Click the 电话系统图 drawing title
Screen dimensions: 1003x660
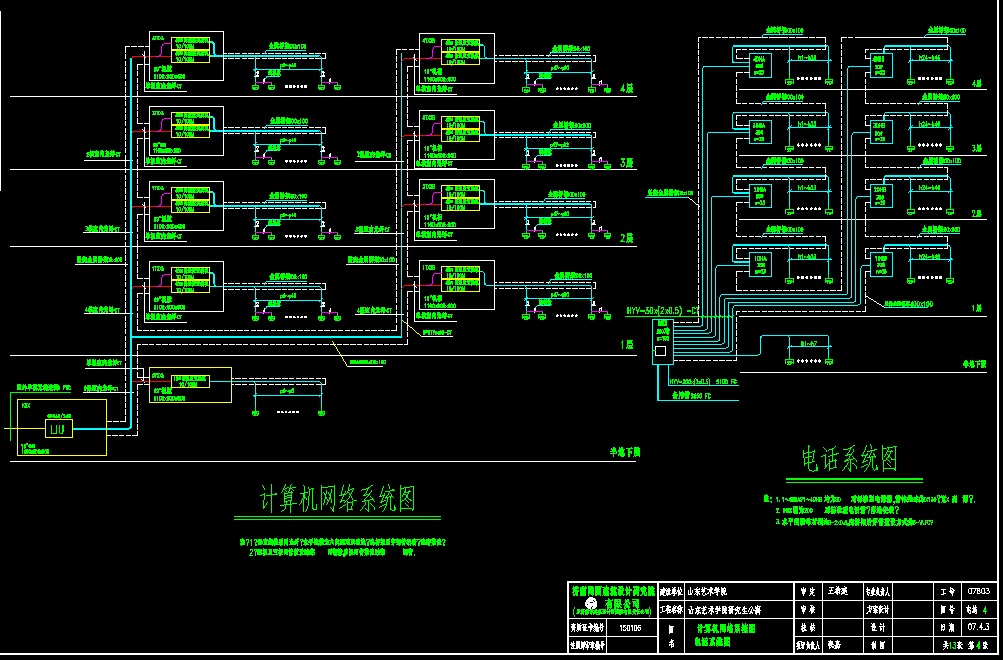coord(848,460)
